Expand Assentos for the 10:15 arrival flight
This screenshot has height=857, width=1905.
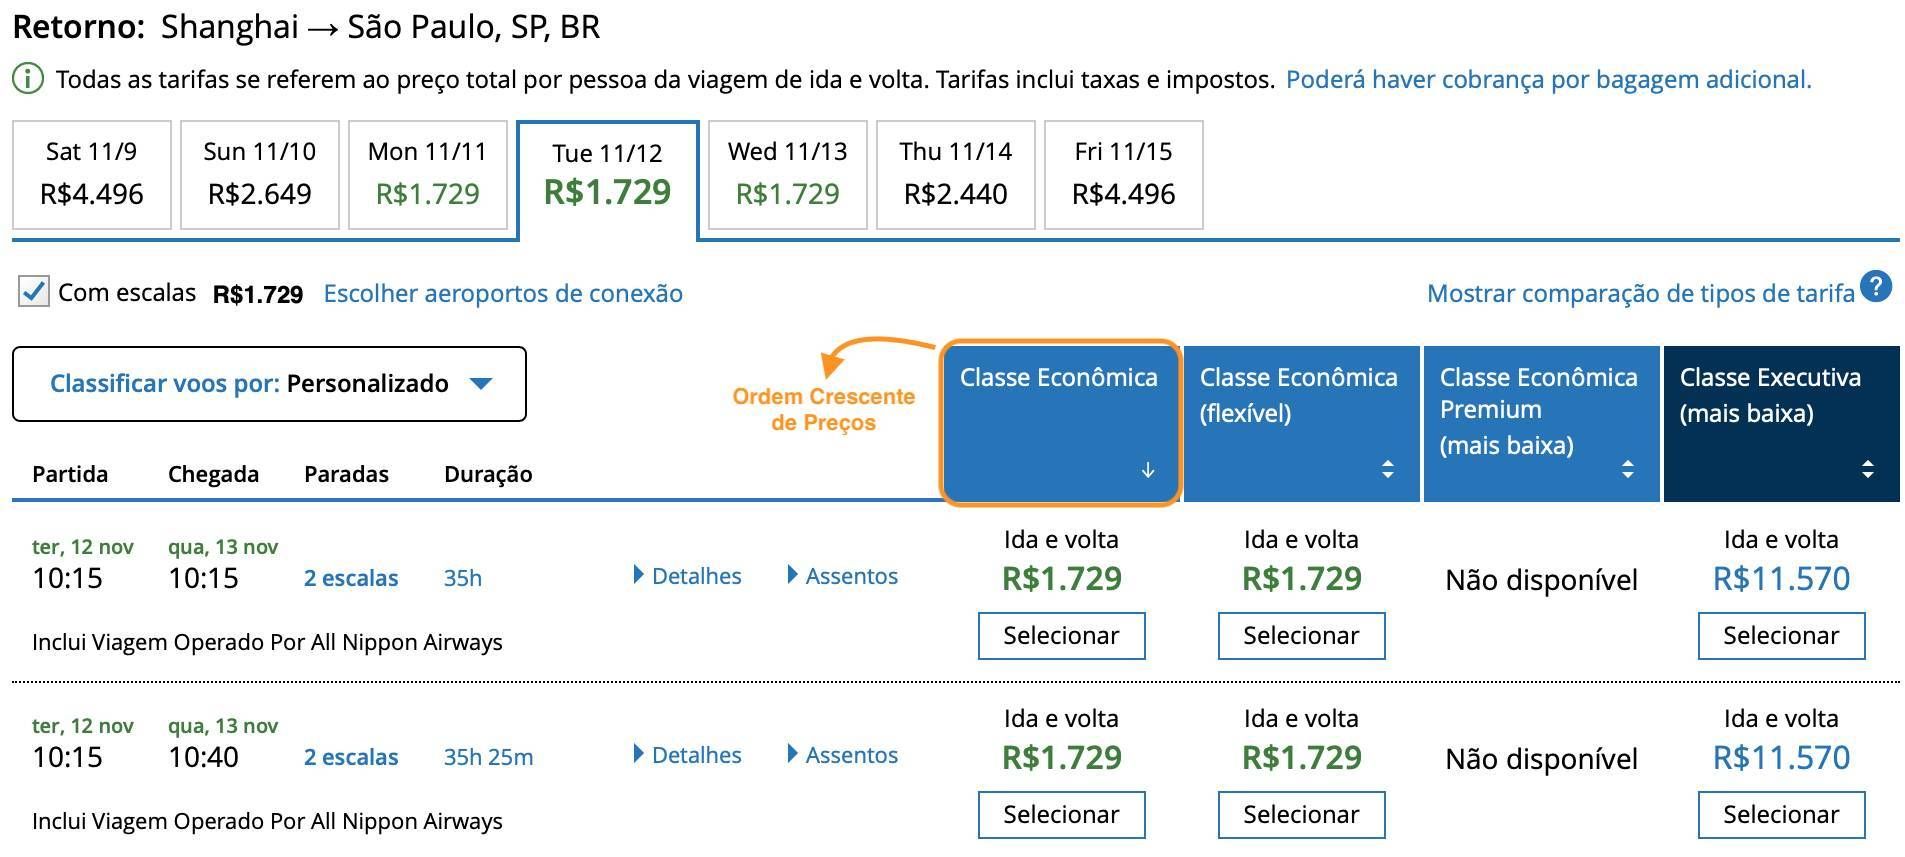843,576
